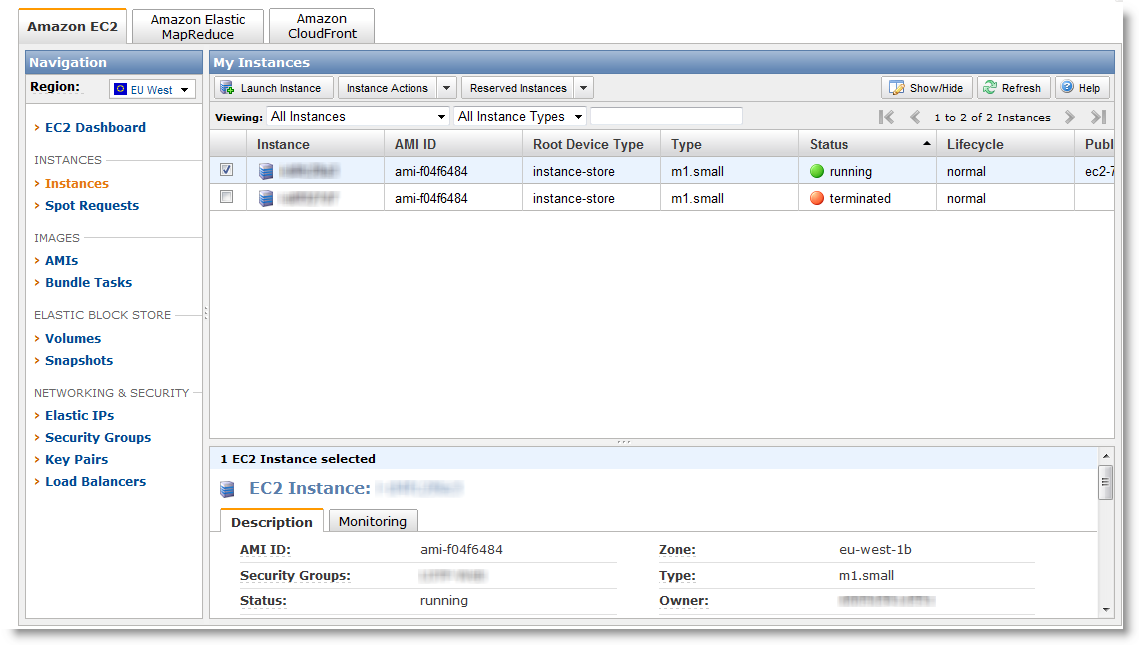Click the horizontal pane splitter handle
This screenshot has height=645, width=1139.
pyautogui.click(x=624, y=442)
